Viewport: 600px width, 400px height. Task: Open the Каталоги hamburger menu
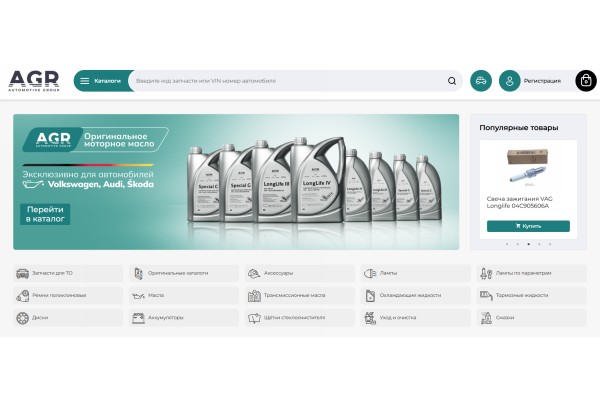coord(102,81)
